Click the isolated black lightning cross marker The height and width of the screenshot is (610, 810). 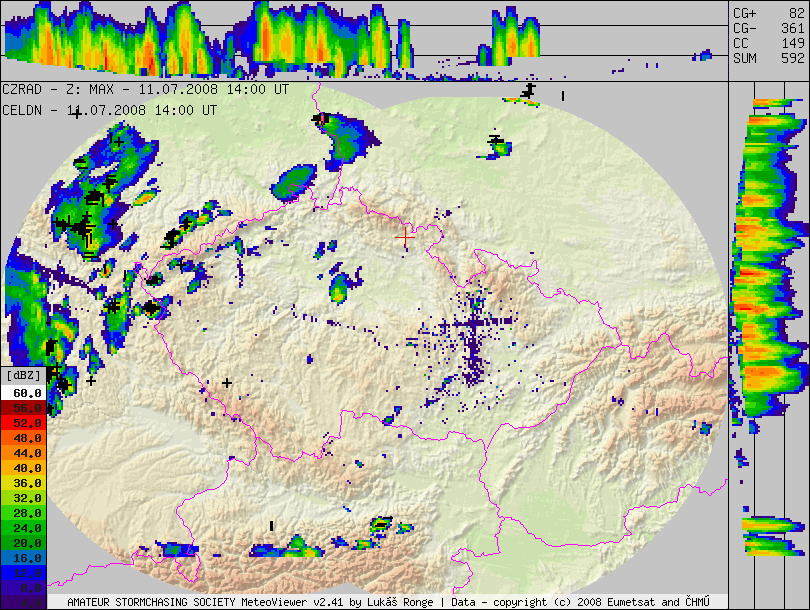227,383
